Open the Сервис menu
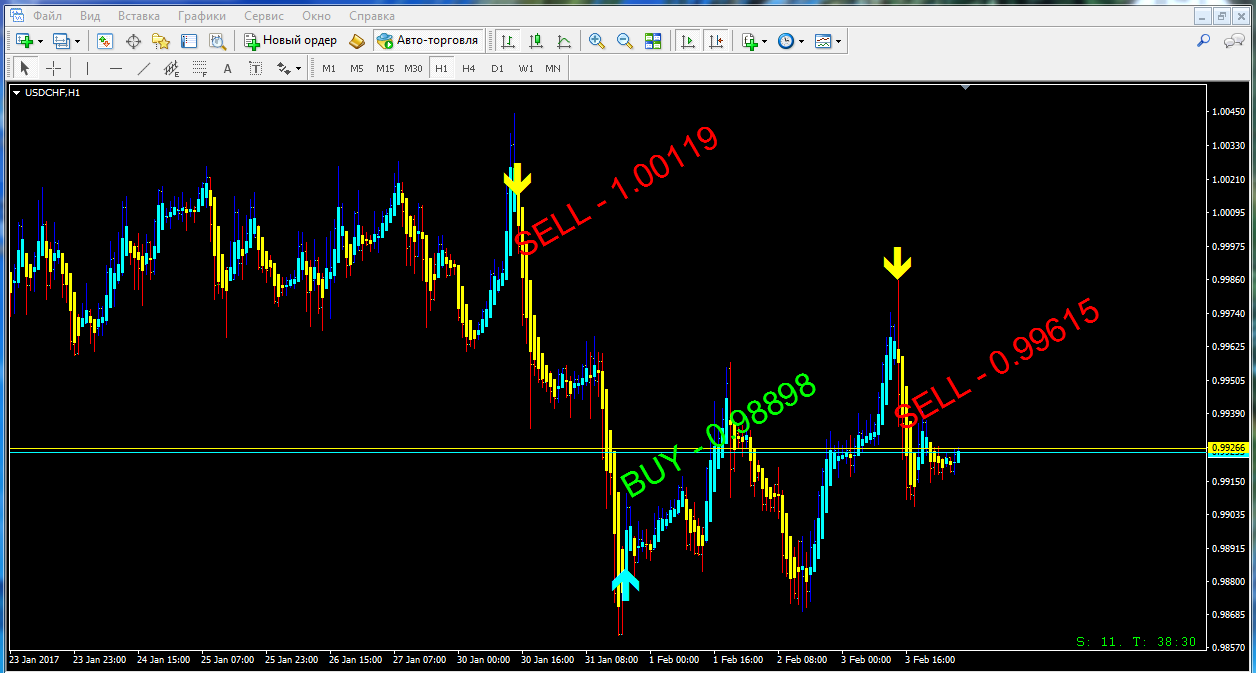The width and height of the screenshot is (1256, 673). 263,16
